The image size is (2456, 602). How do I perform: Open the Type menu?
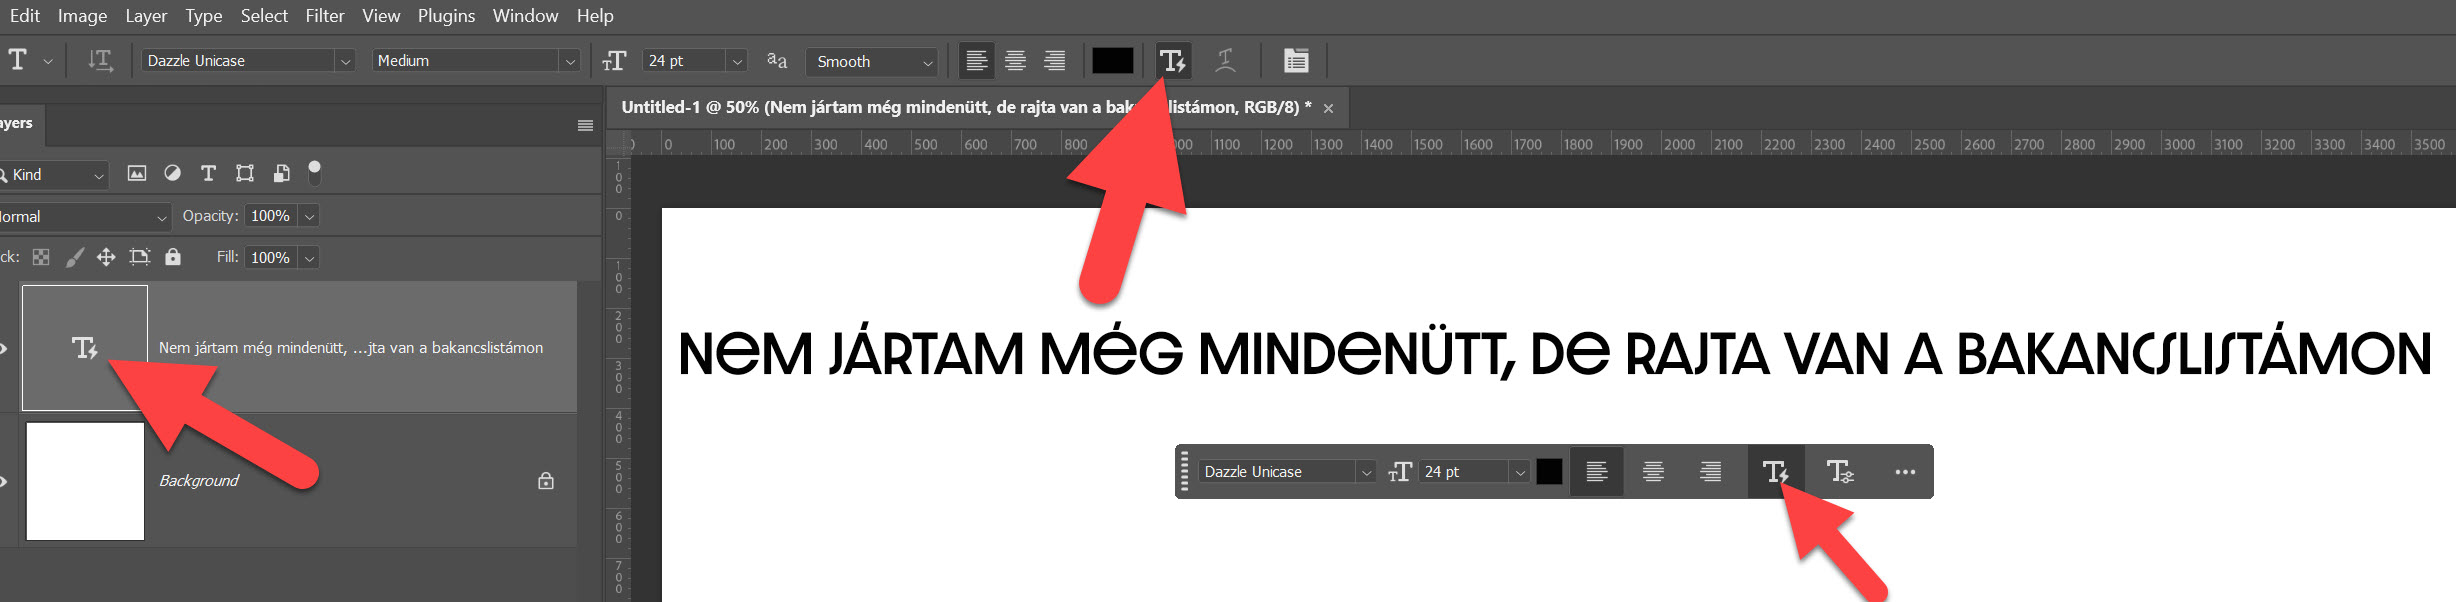tap(204, 16)
